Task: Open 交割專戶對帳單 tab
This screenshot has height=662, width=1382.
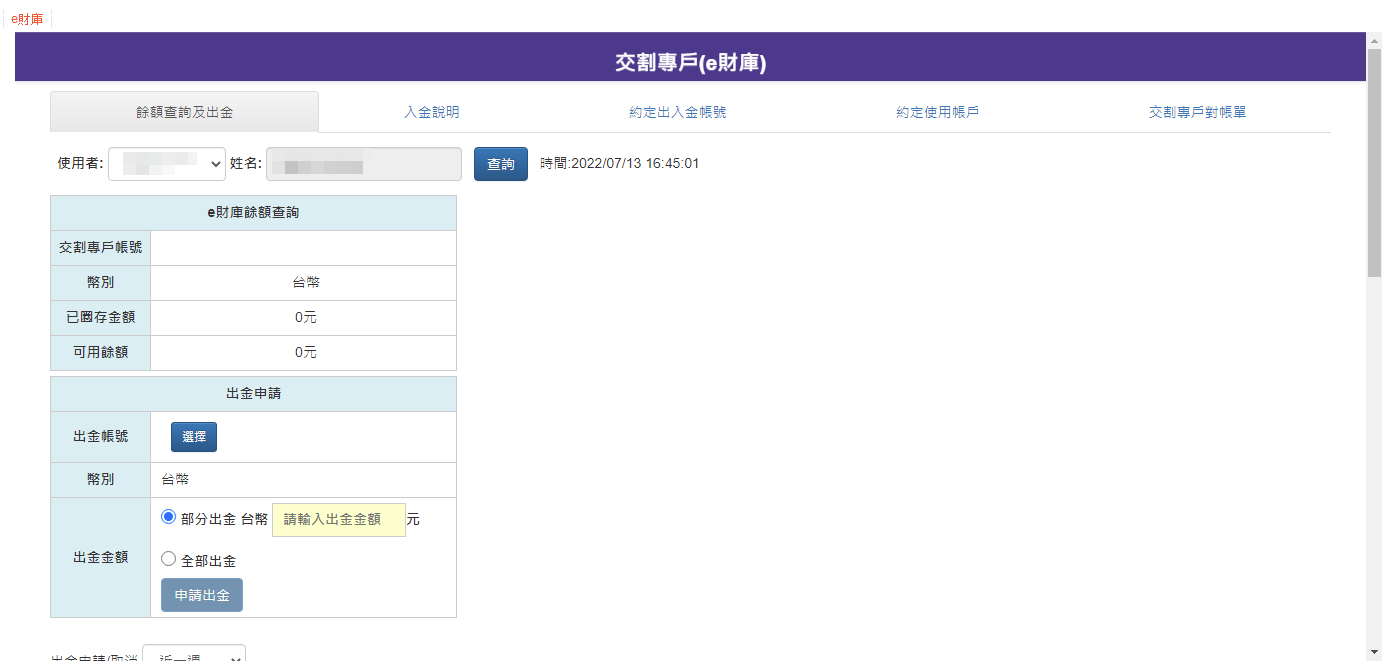Action: coord(1197,112)
